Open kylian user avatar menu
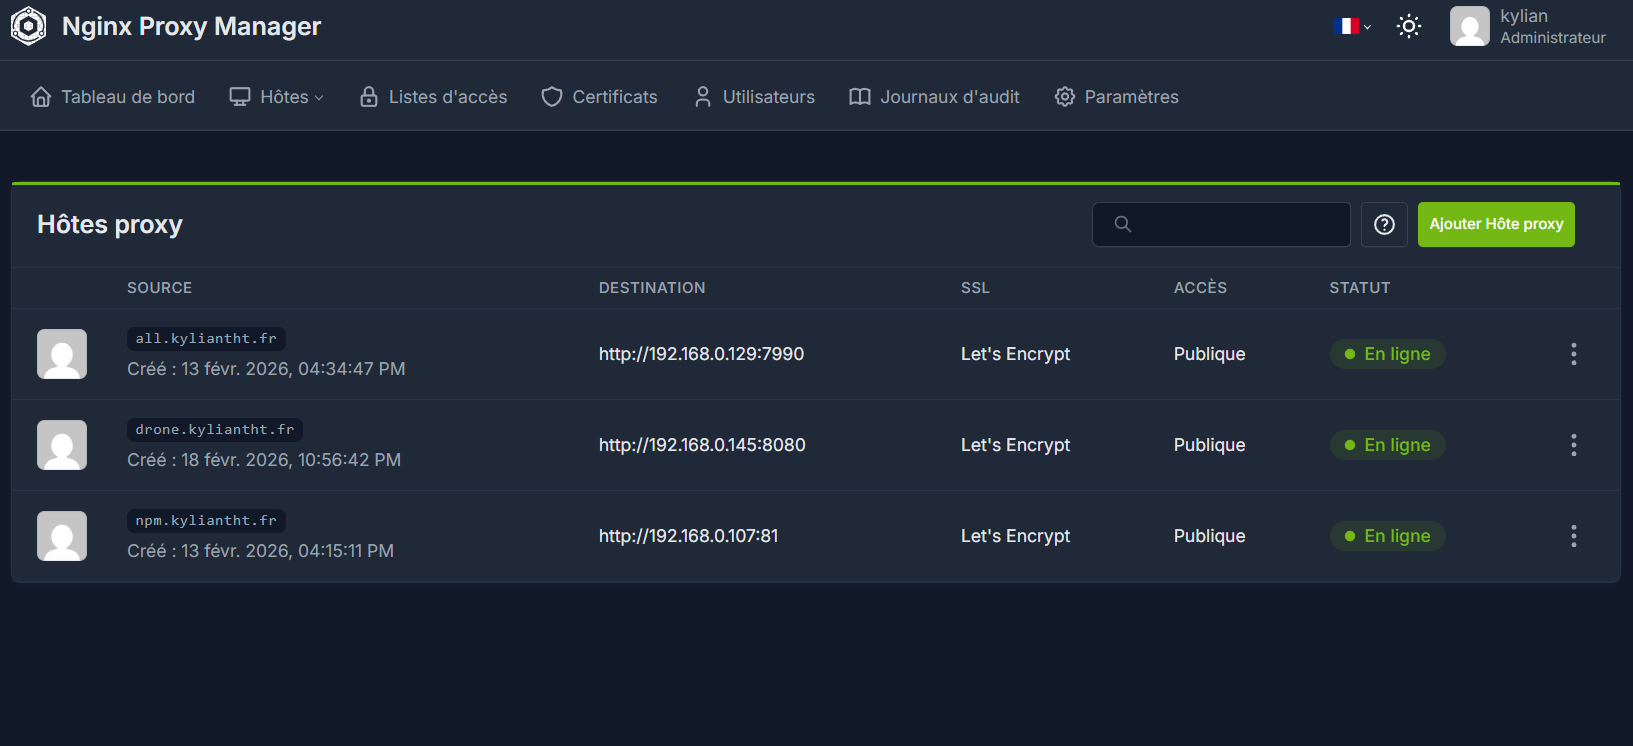Image resolution: width=1633 pixels, height=746 pixels. (x=1470, y=26)
